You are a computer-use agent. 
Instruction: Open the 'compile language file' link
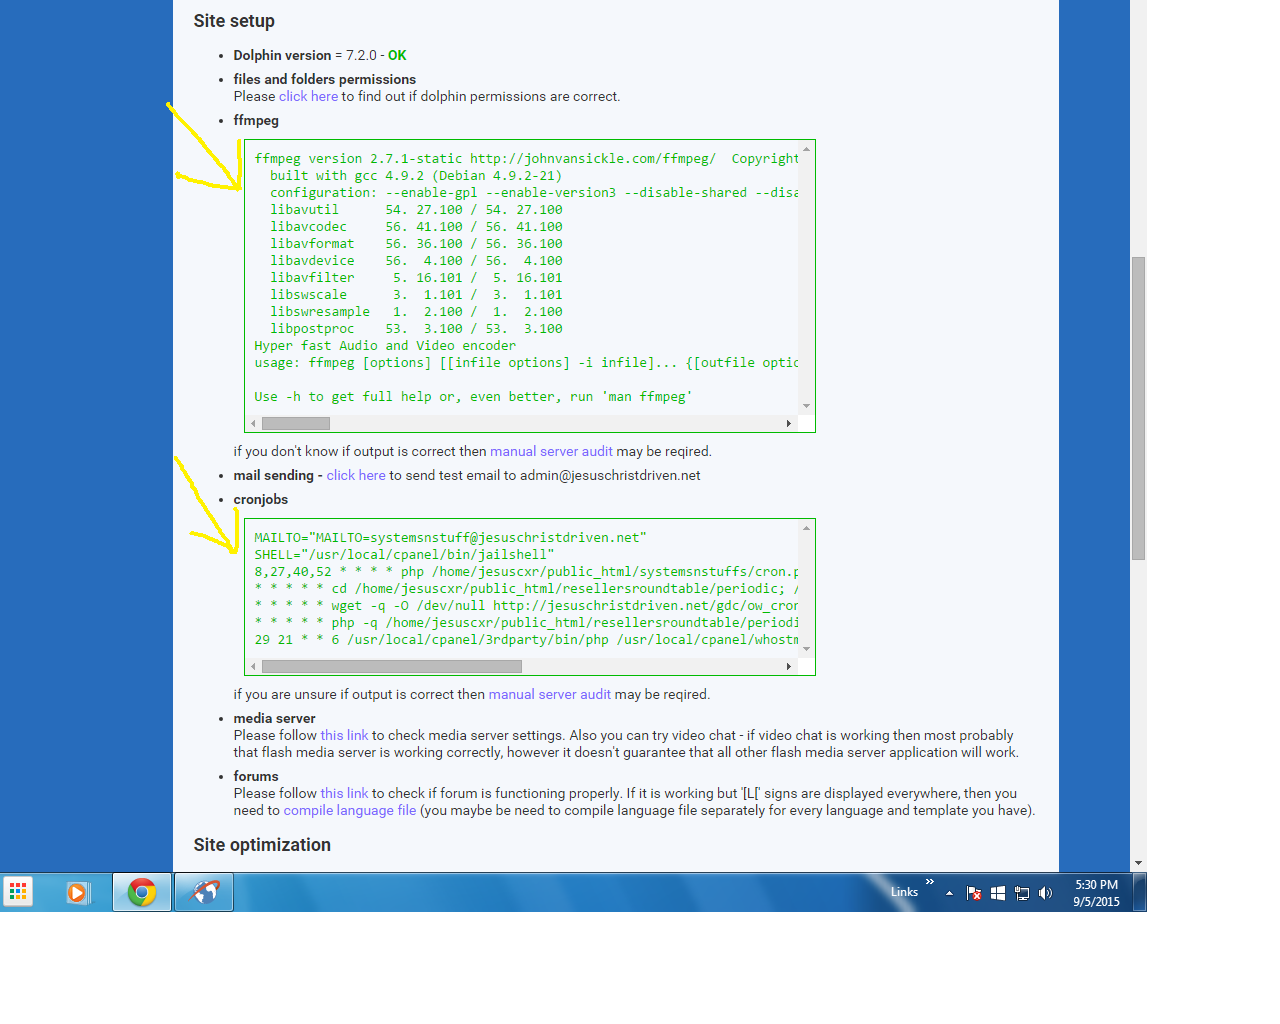pyautogui.click(x=350, y=810)
